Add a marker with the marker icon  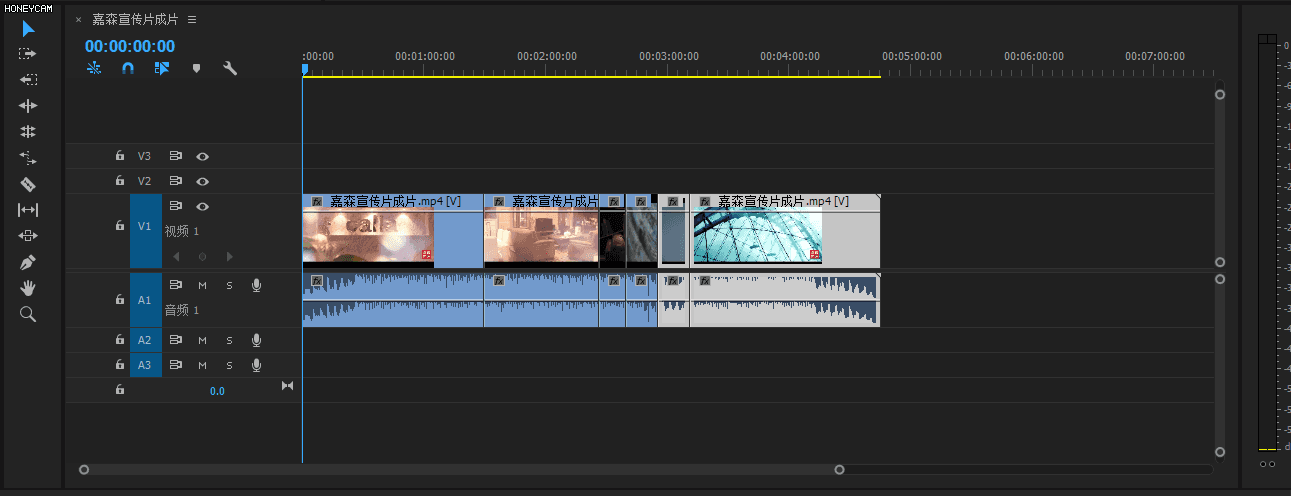point(196,69)
